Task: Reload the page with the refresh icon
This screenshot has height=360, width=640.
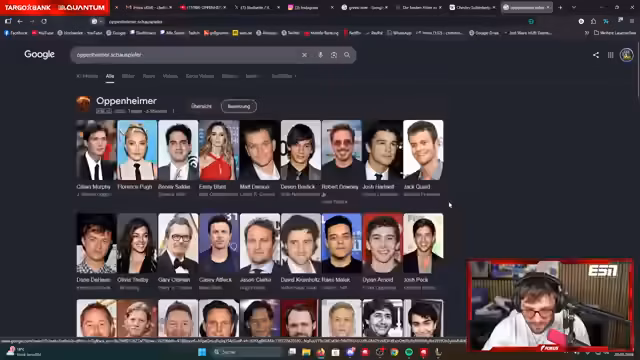Action: click(44, 21)
